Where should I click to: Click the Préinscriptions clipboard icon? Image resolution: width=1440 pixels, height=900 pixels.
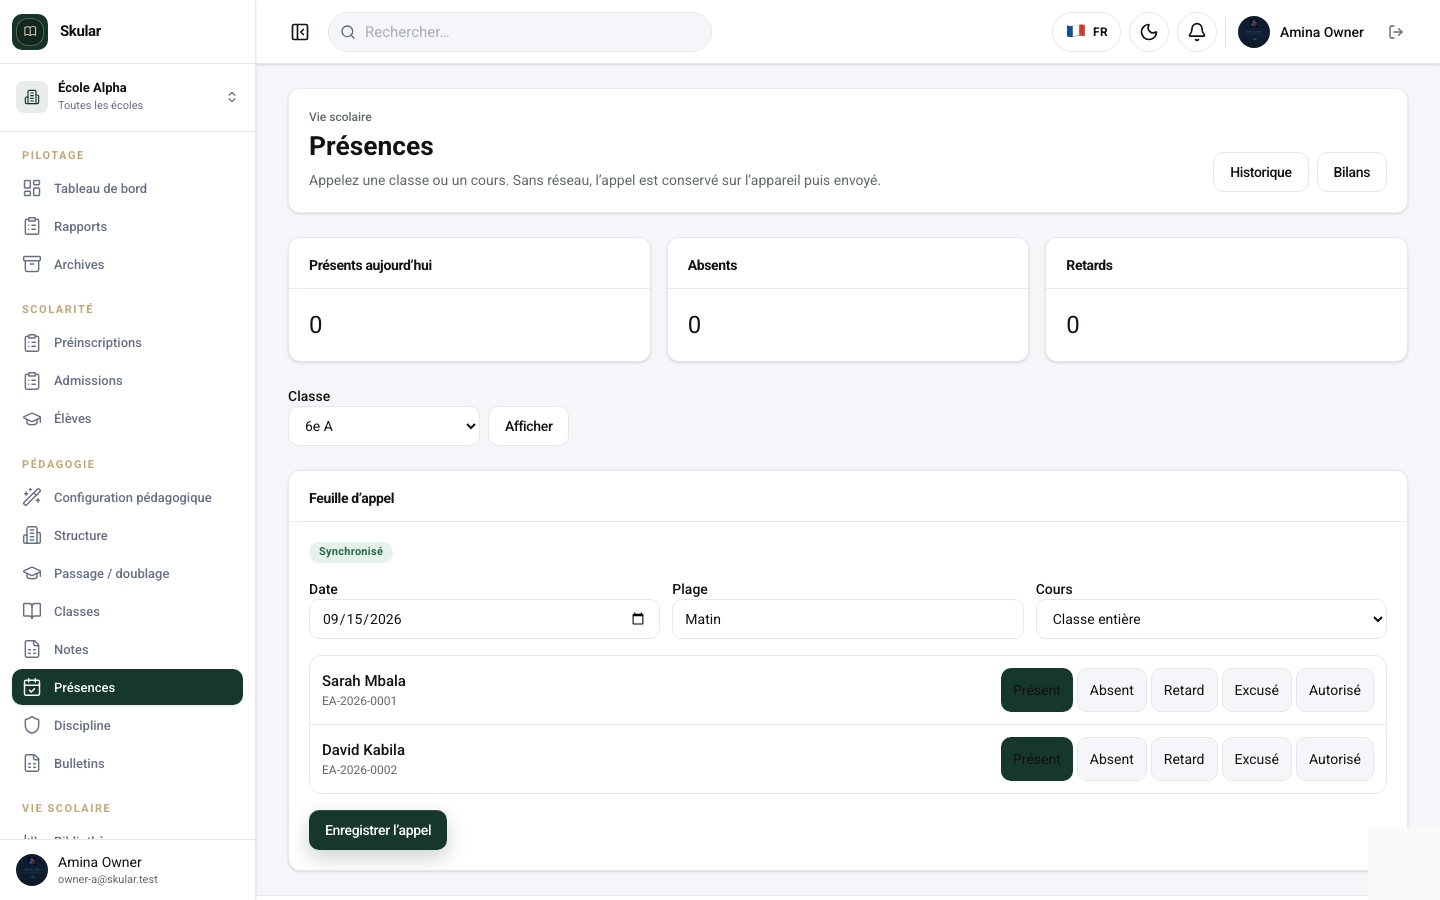[32, 342]
